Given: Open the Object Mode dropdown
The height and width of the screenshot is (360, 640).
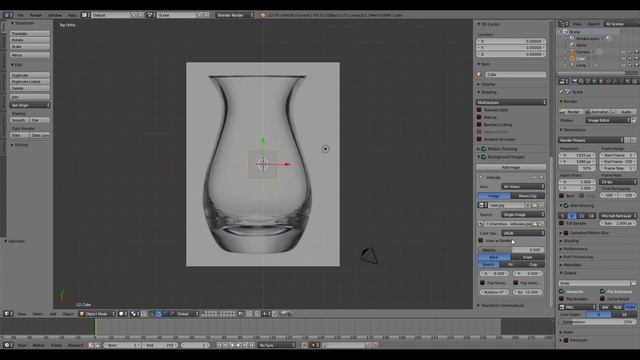Looking at the screenshot, I should [x=97, y=313].
